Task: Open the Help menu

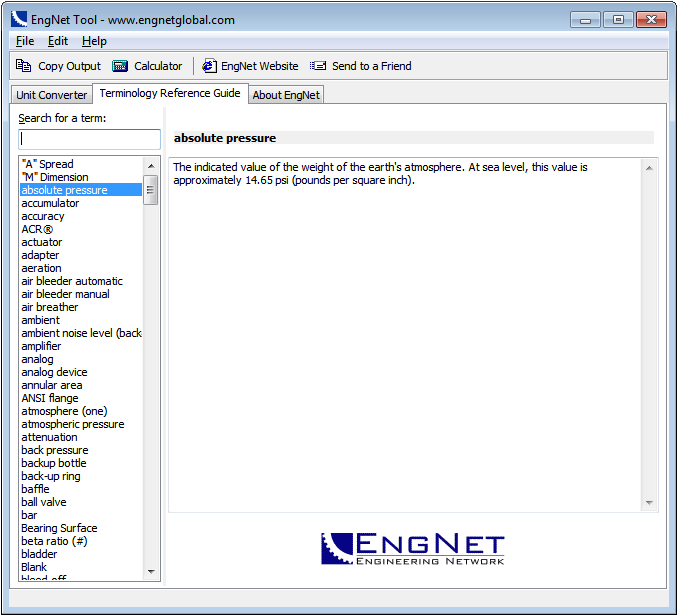Action: click(x=94, y=41)
